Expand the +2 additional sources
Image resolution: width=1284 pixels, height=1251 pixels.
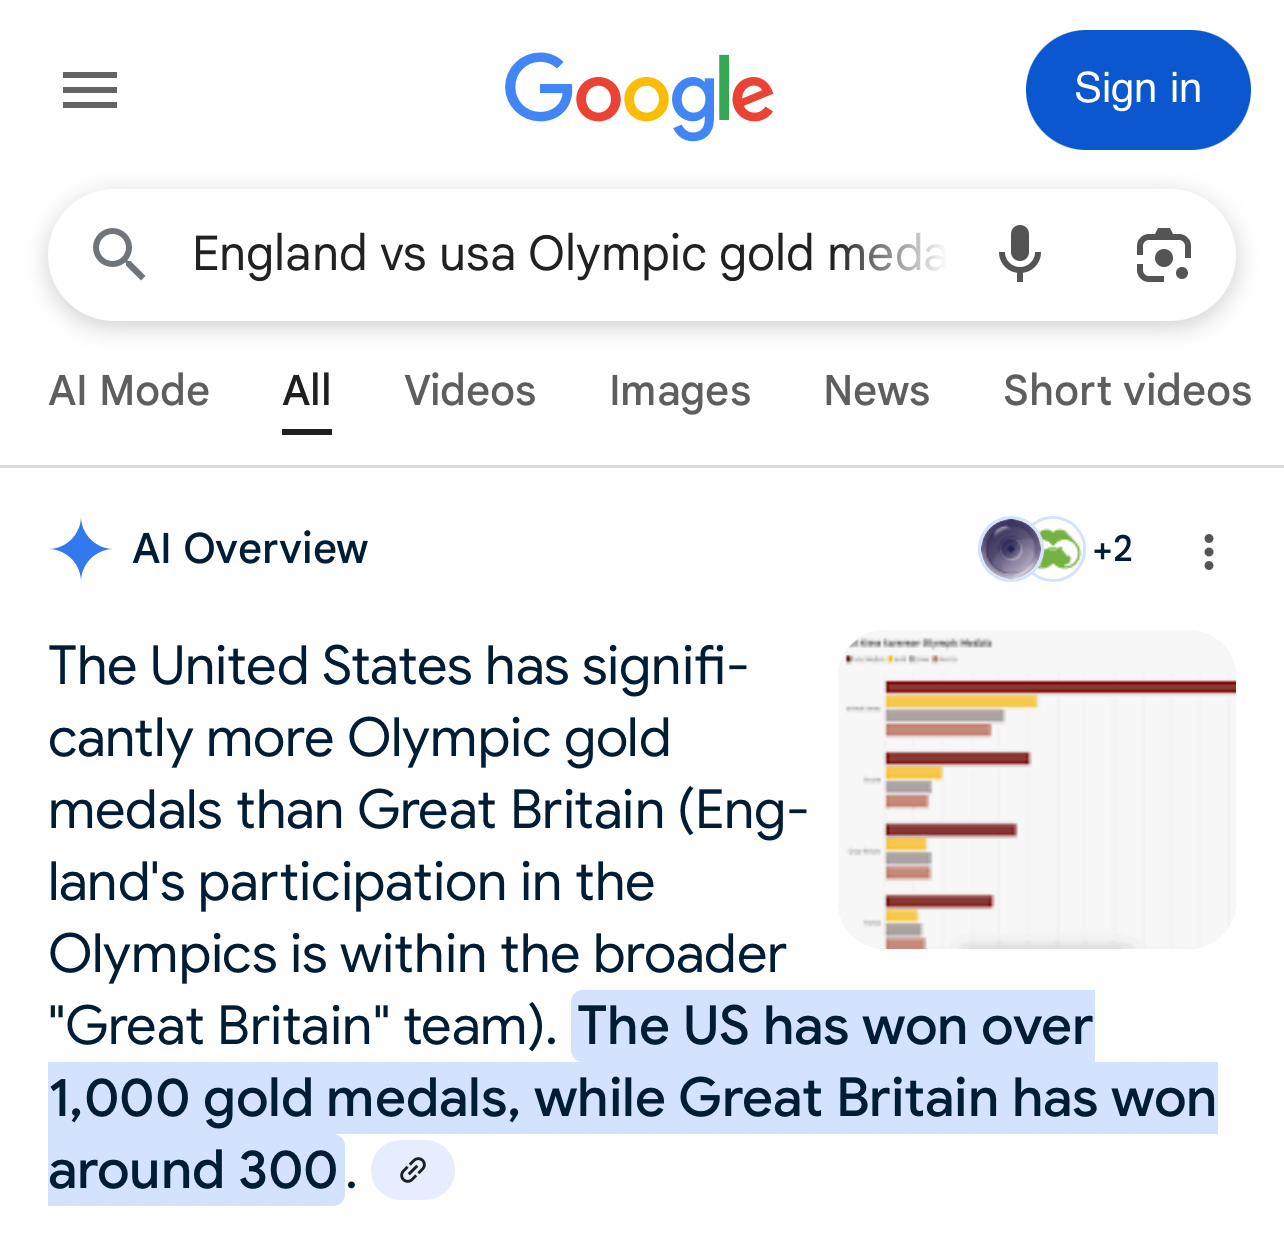[1113, 549]
